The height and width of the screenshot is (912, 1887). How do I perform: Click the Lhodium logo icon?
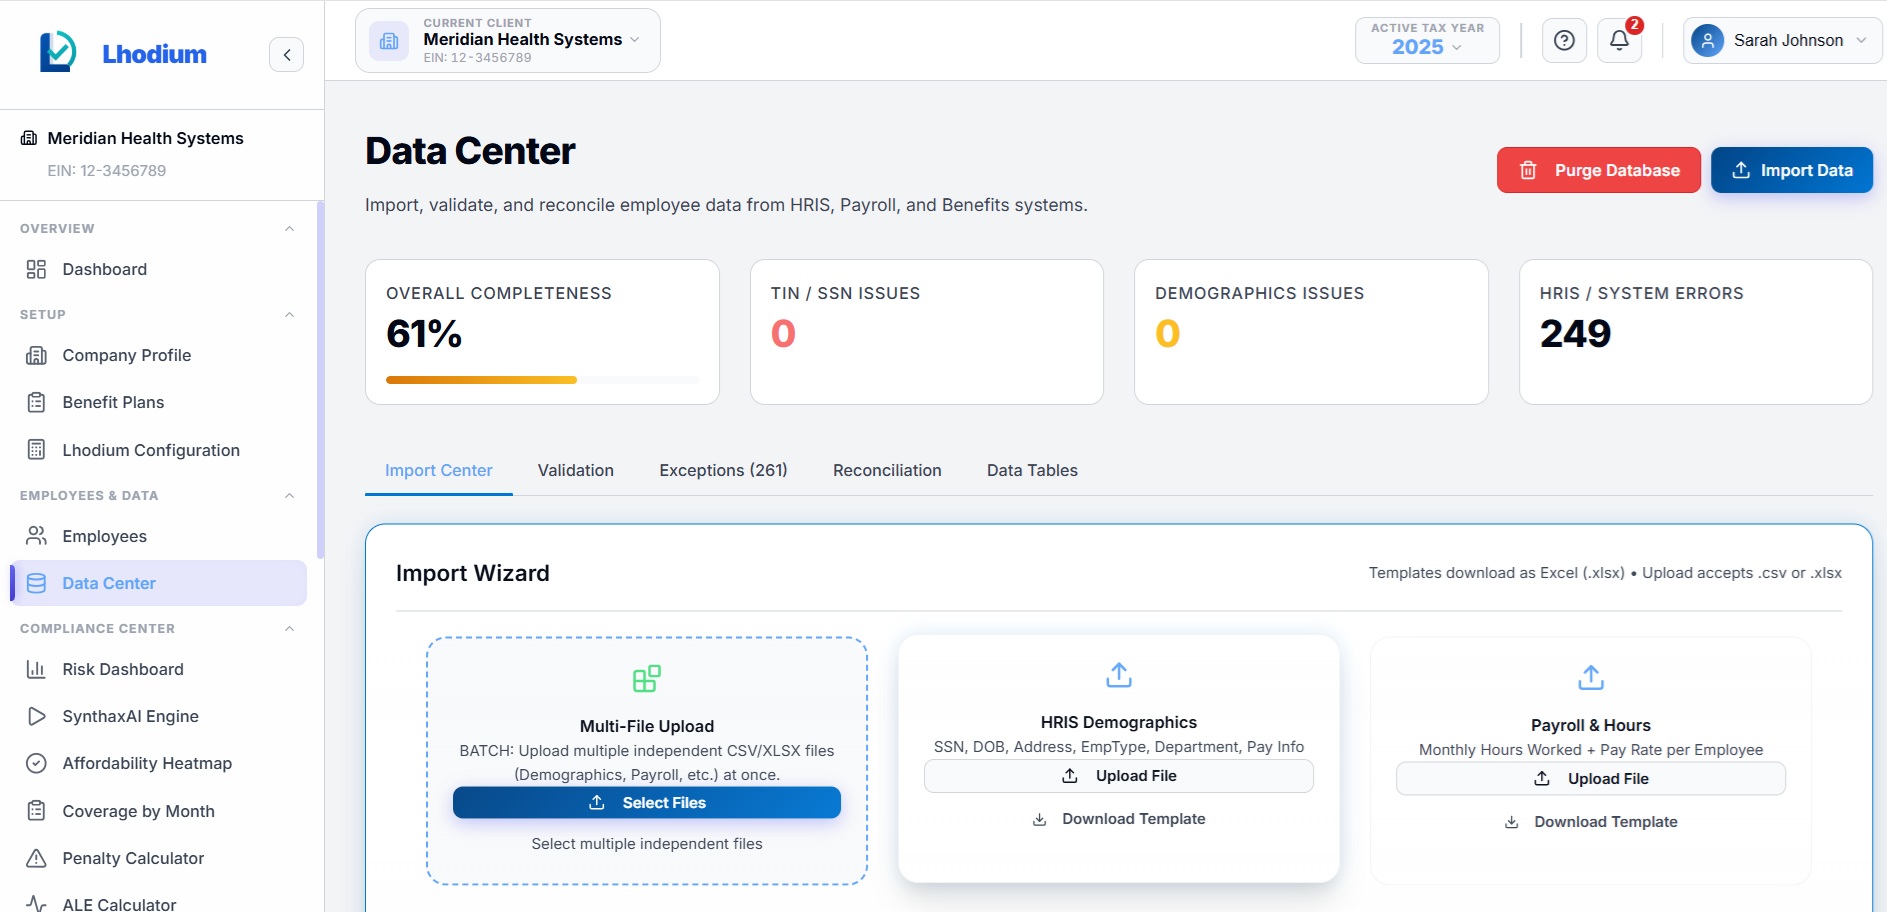(58, 52)
